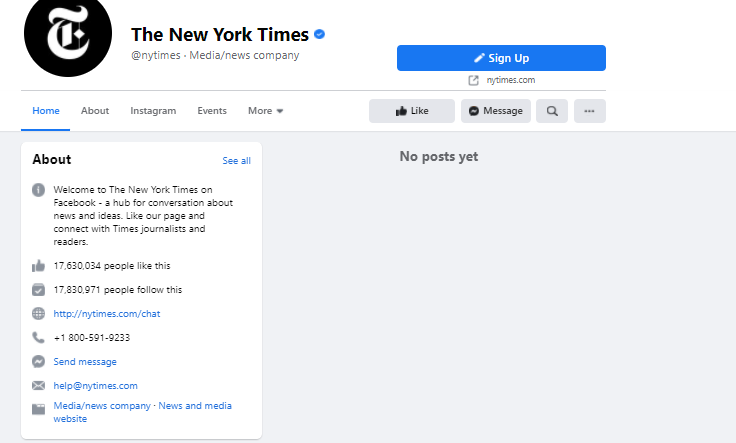Click the help@nytimes.com email link
736x443 pixels.
[95, 386]
